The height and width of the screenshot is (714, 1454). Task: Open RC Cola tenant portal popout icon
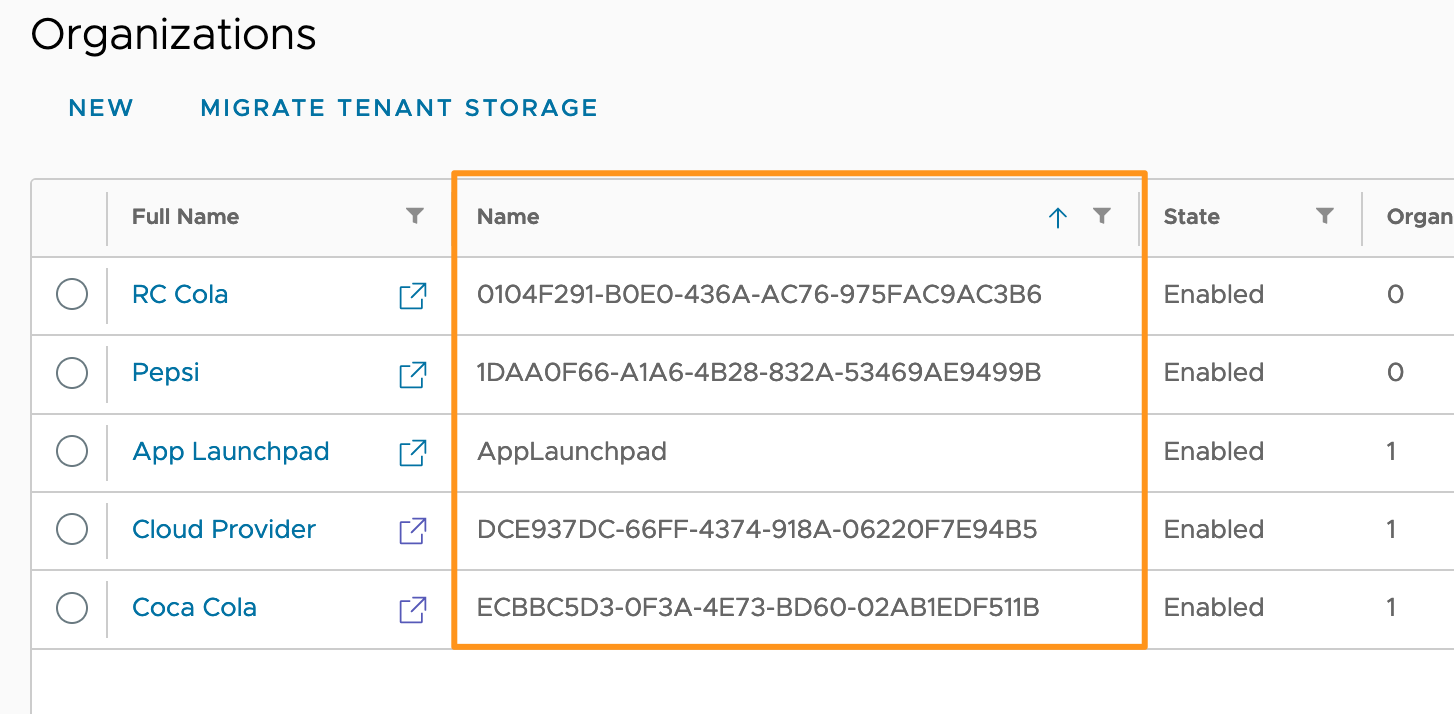coord(413,295)
